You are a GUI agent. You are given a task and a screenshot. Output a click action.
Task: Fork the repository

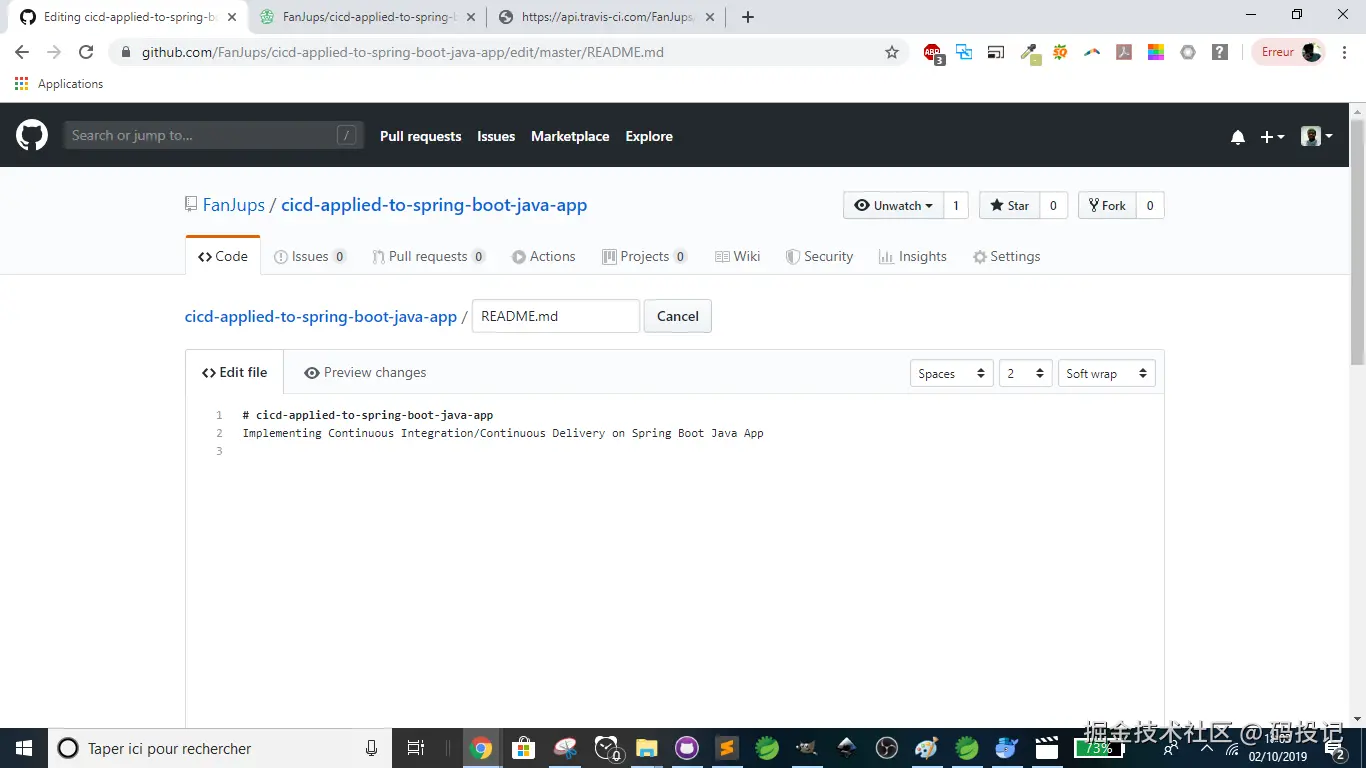[x=1107, y=206]
